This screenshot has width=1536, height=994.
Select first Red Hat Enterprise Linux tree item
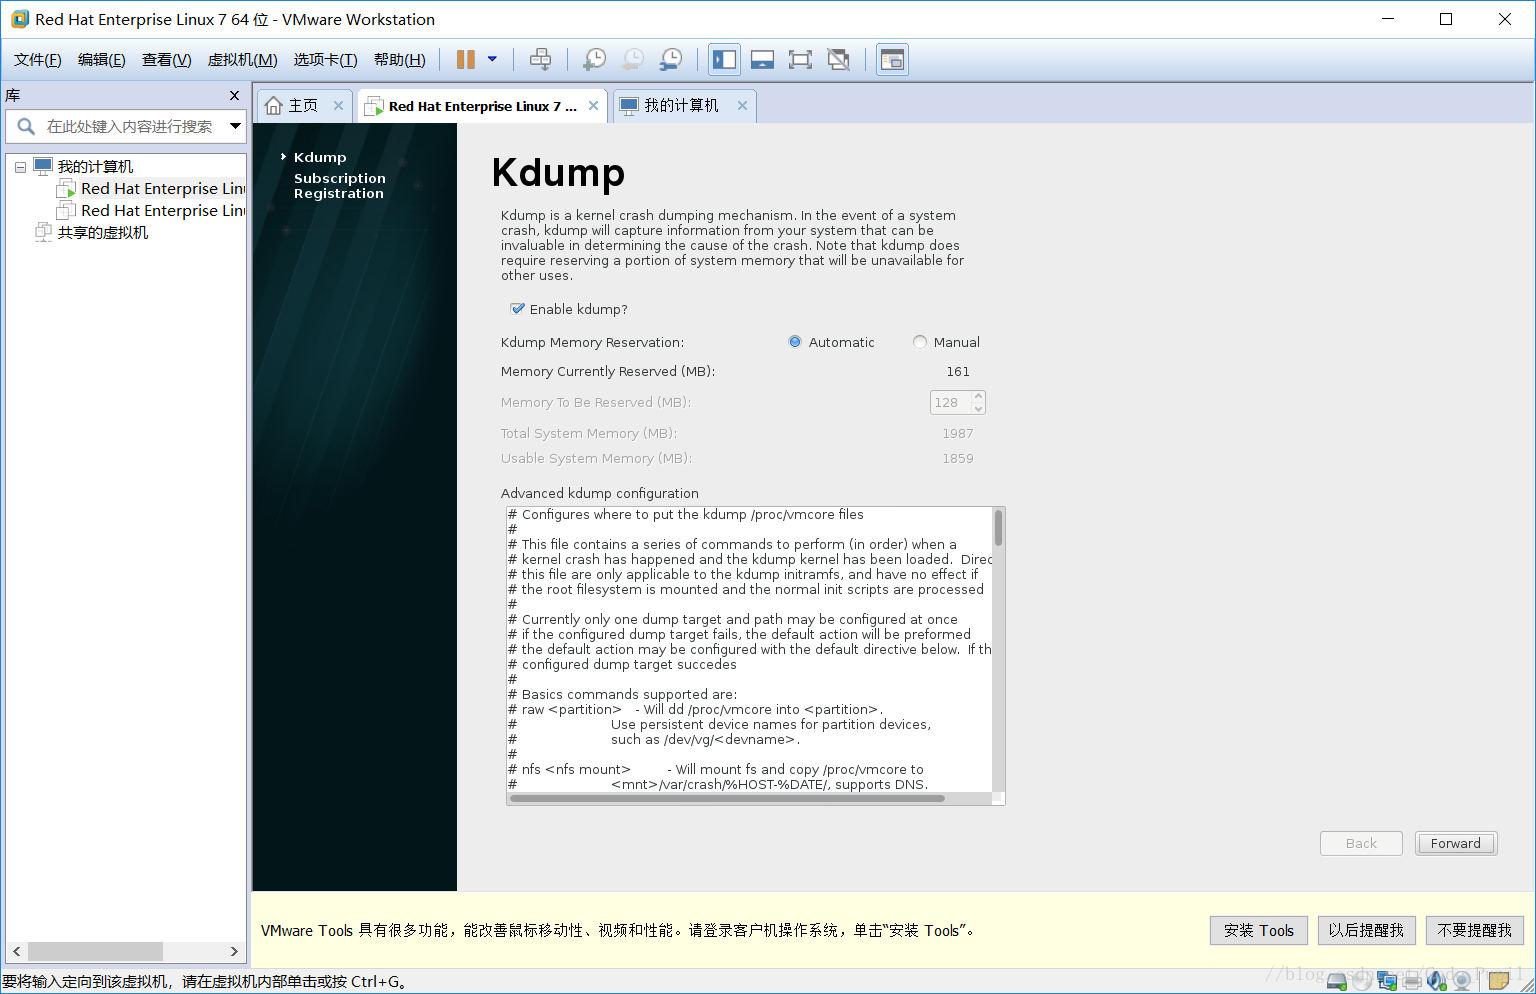[x=152, y=189]
